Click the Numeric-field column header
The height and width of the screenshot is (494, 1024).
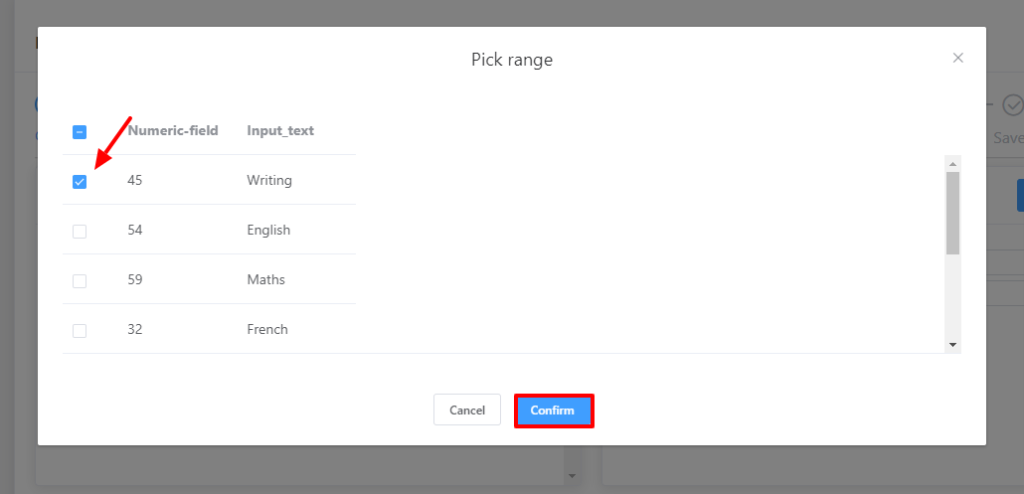(x=173, y=131)
